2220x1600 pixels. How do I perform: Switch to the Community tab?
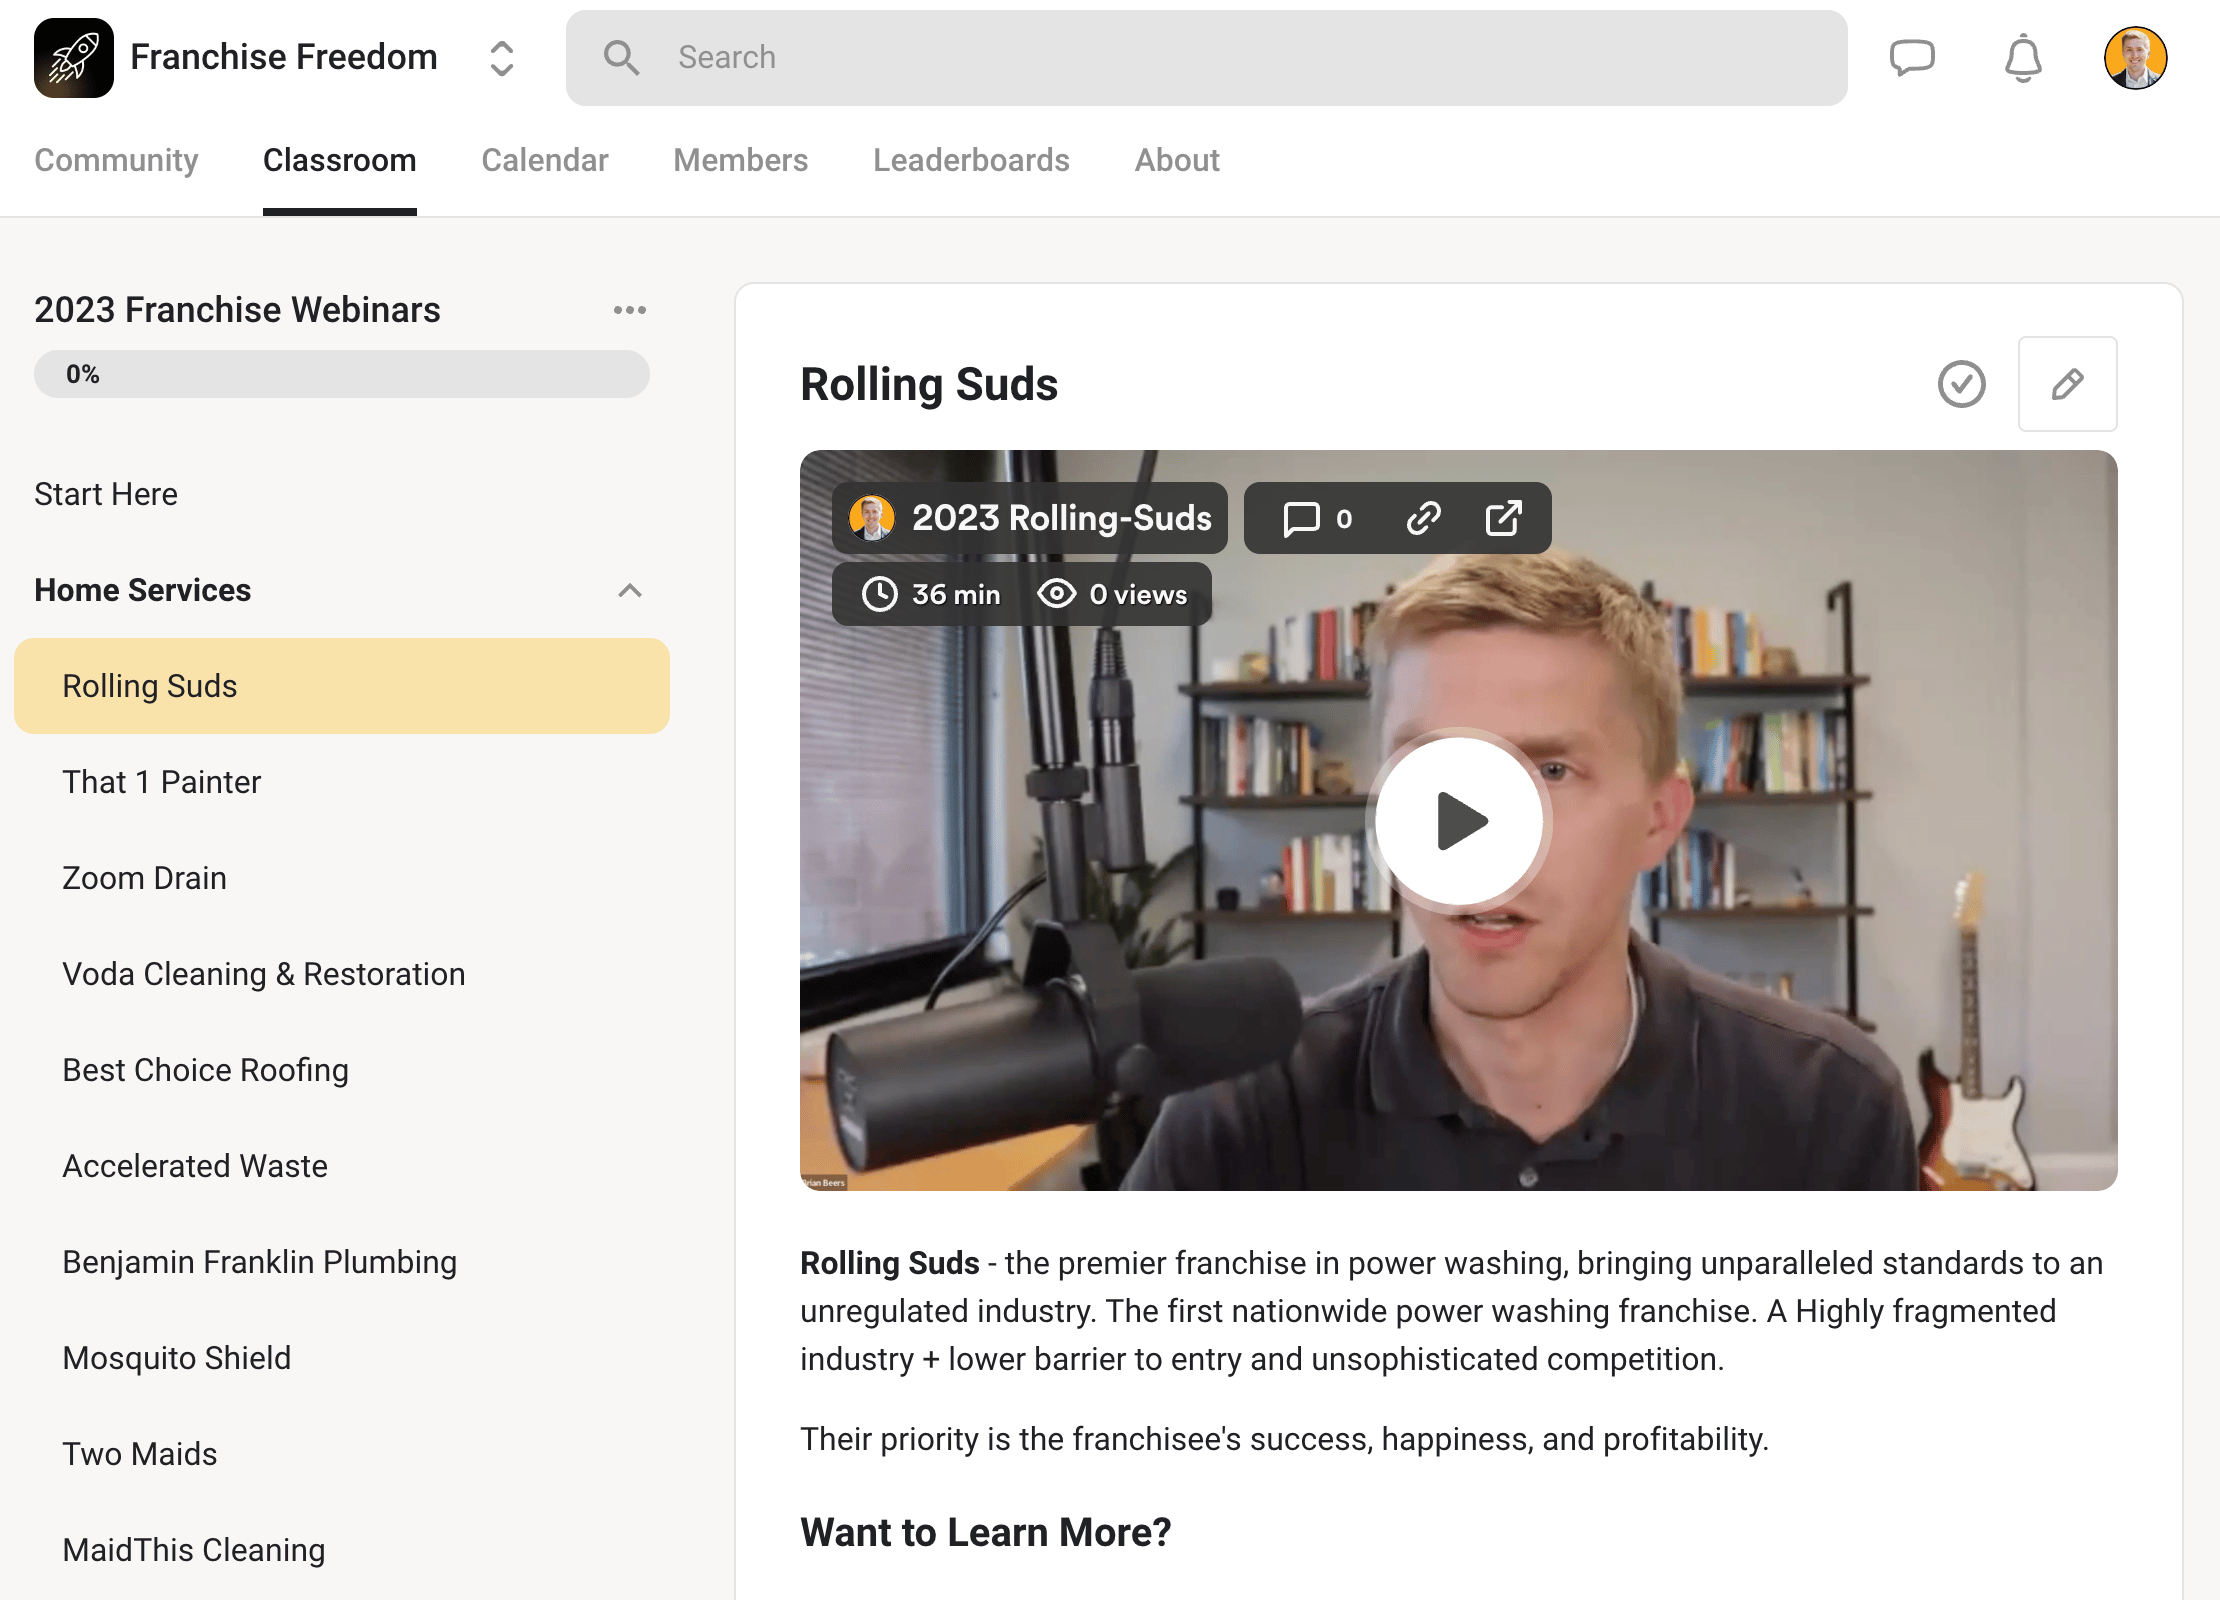(116, 160)
